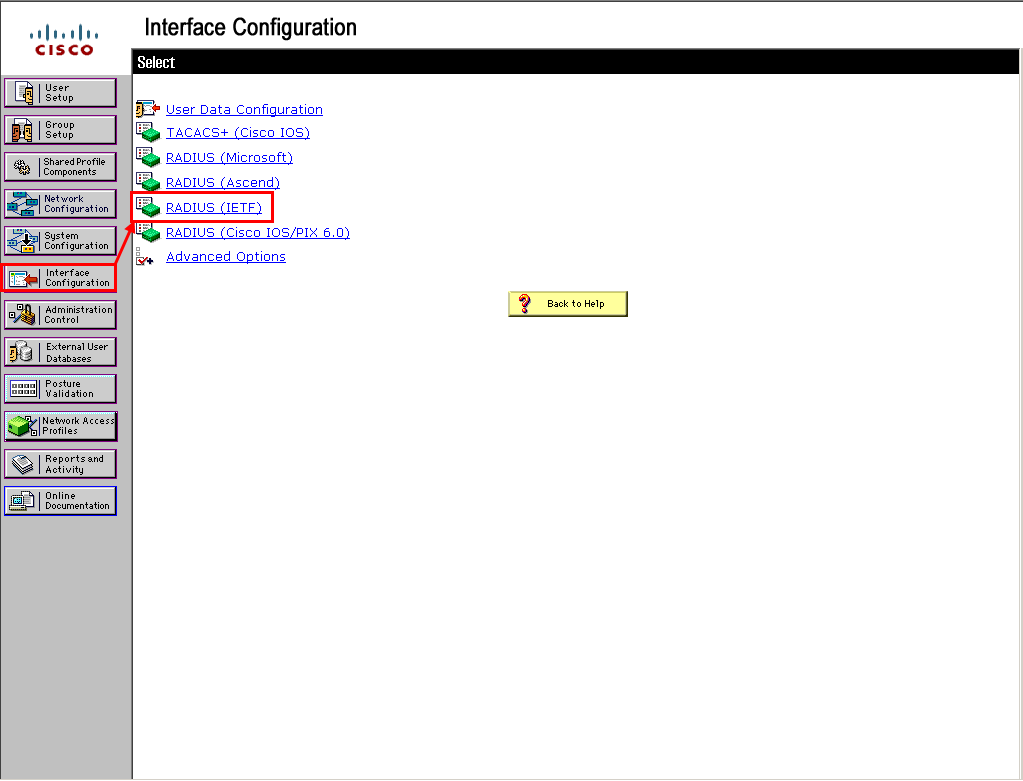Open Administration Control label in the sidebar

[x=78, y=315]
